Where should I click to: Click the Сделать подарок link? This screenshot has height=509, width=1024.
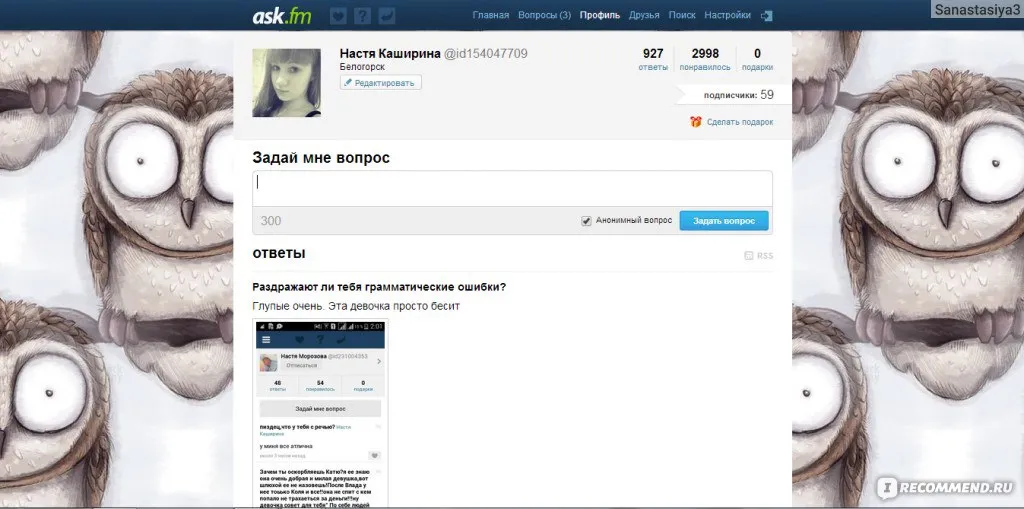(x=739, y=122)
